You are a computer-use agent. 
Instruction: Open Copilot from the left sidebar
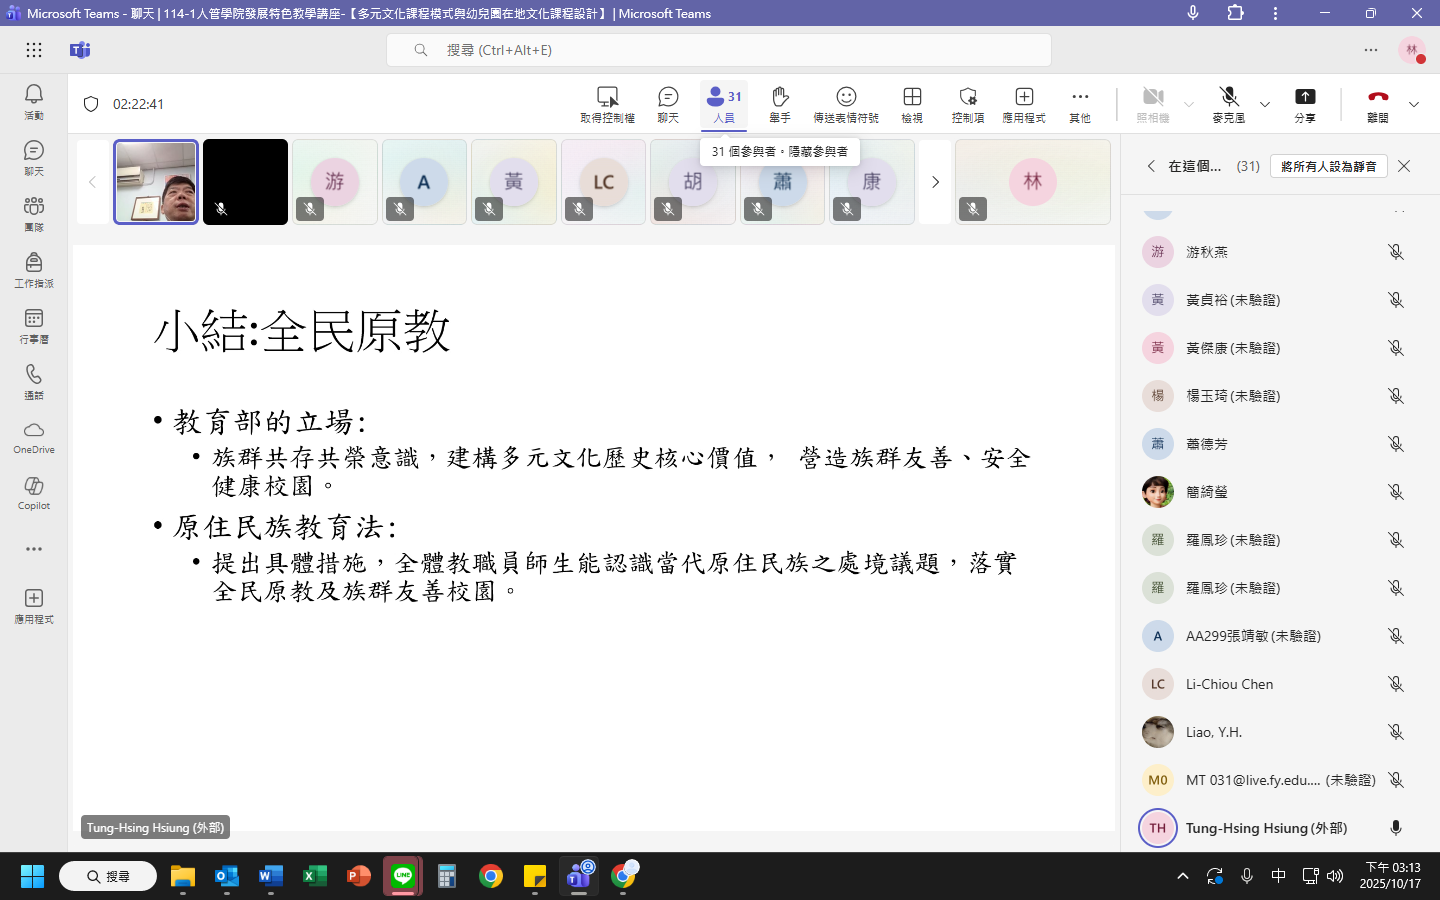pos(34,492)
